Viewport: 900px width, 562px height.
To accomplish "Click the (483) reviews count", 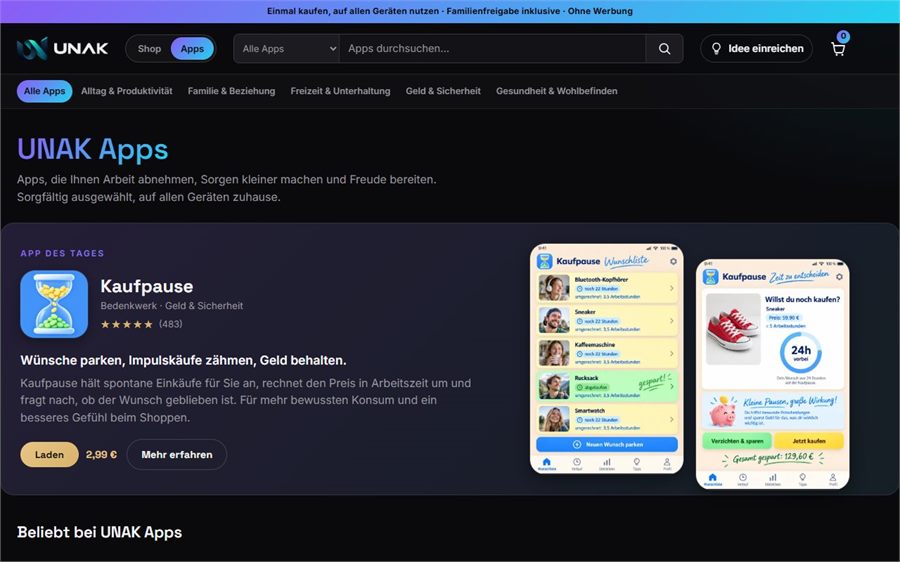I will coord(170,324).
